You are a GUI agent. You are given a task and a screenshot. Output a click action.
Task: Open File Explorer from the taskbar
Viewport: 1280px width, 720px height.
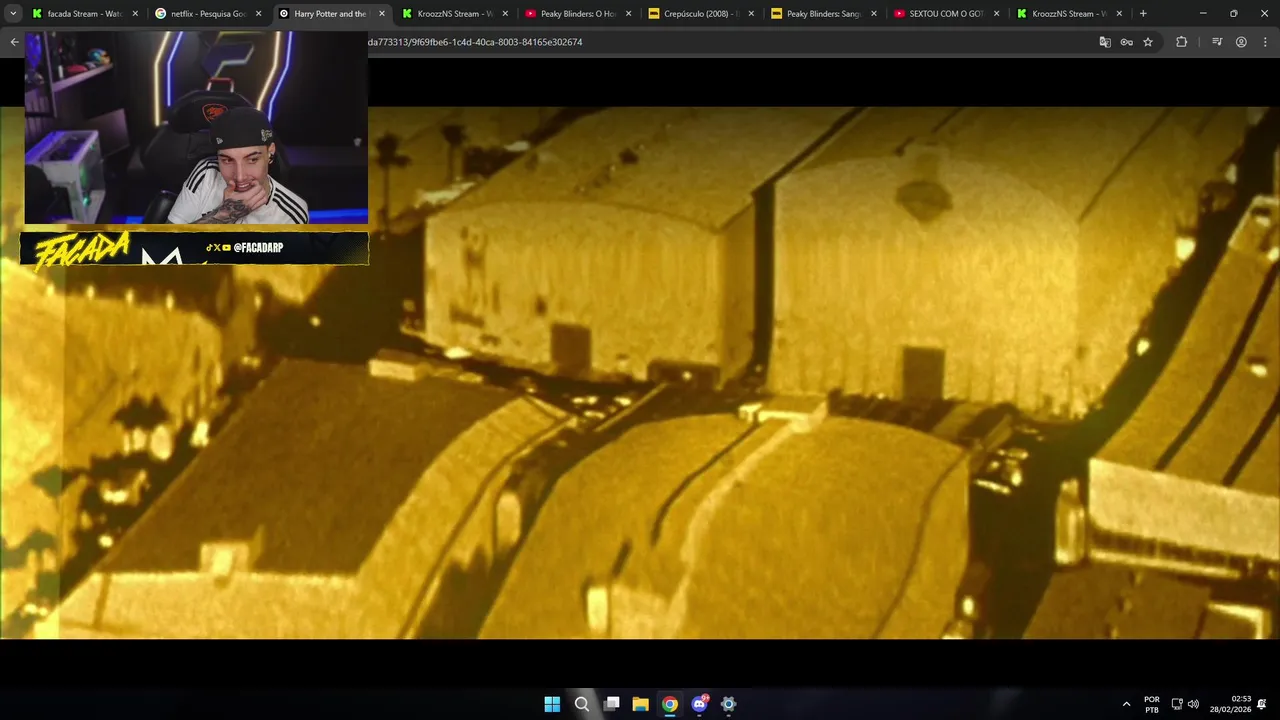coord(640,704)
